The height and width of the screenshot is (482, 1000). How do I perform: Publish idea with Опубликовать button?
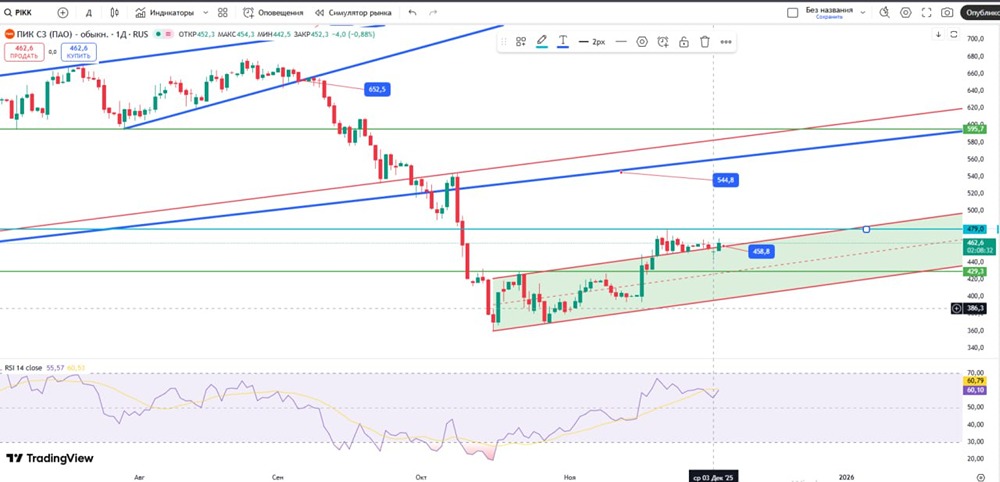tap(981, 12)
